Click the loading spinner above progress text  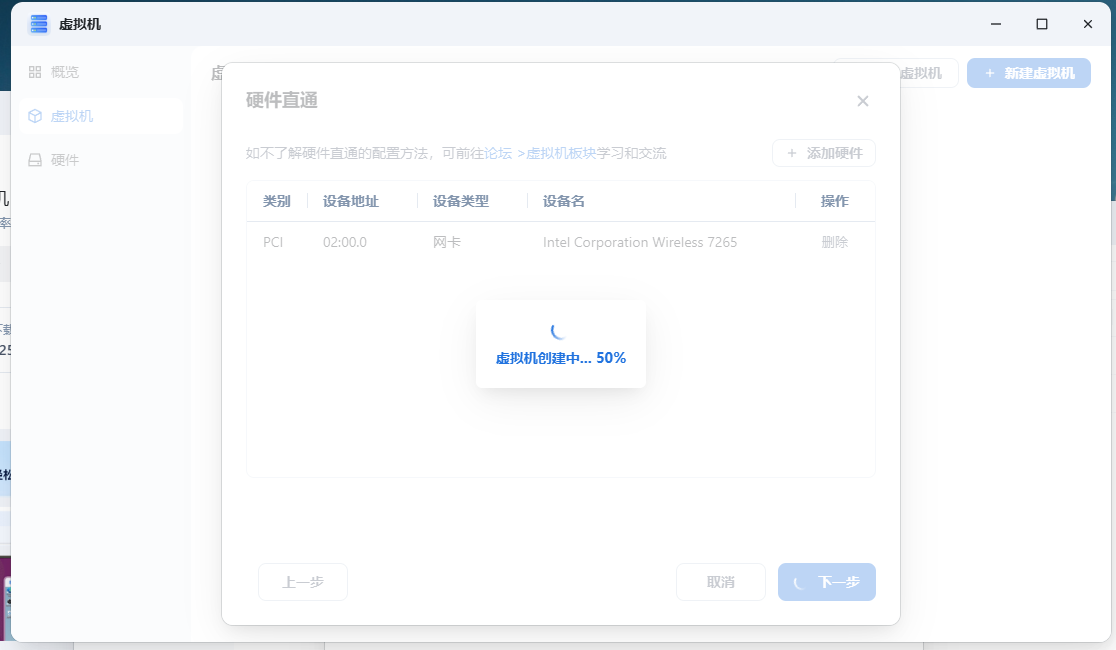point(560,331)
